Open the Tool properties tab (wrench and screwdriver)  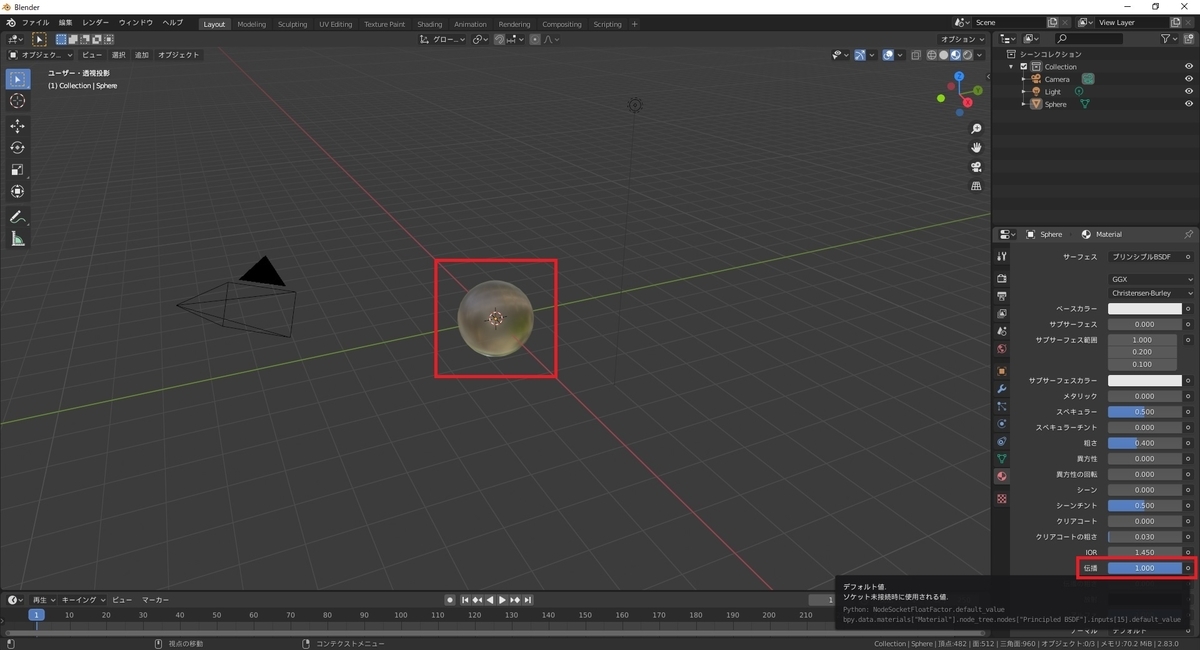[1002, 257]
